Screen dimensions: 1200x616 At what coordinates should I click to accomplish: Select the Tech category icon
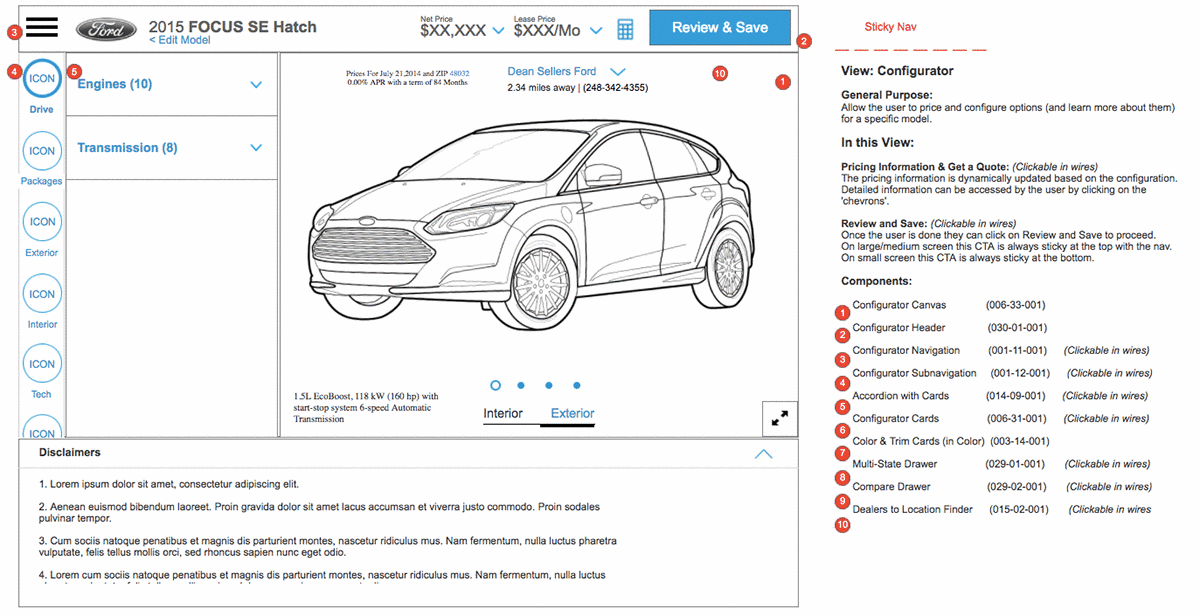[42, 364]
